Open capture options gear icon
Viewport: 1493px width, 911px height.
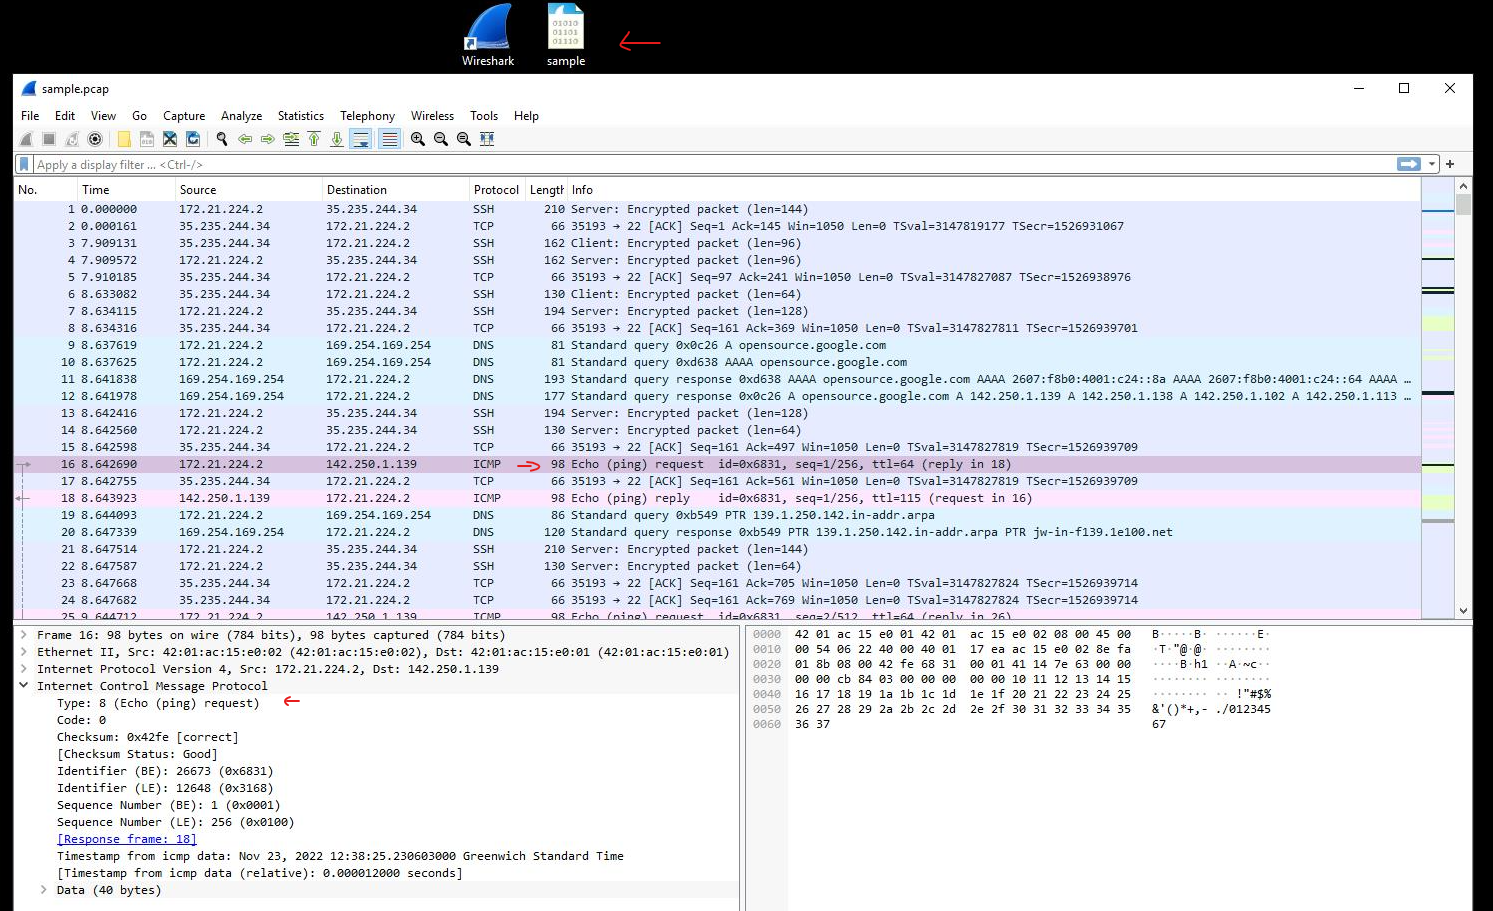(95, 139)
